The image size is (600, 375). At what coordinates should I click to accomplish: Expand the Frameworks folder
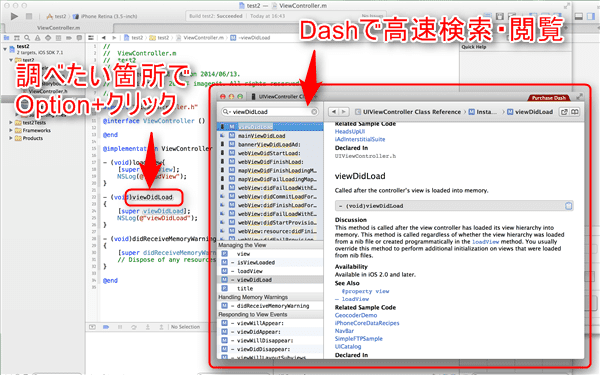(x=11, y=130)
